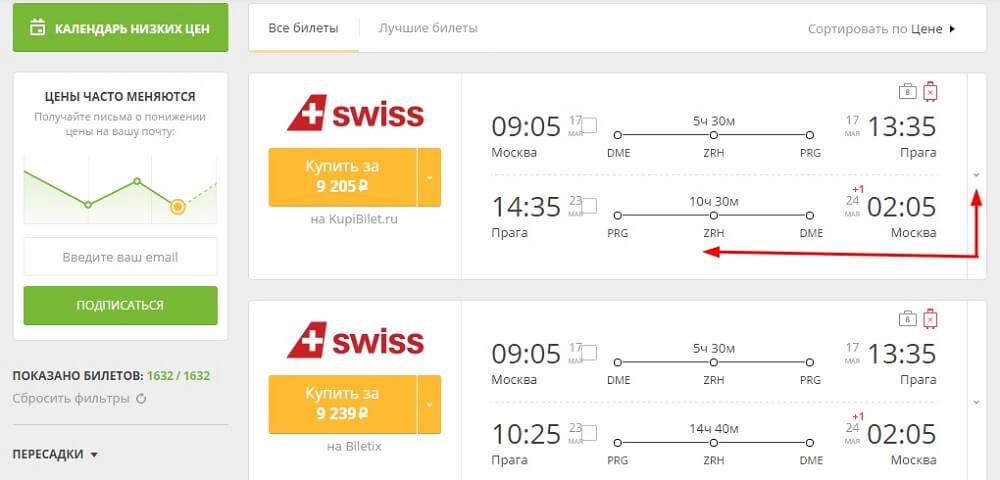Click the no-baggage red suitcase icon on the first ticket

click(x=930, y=92)
